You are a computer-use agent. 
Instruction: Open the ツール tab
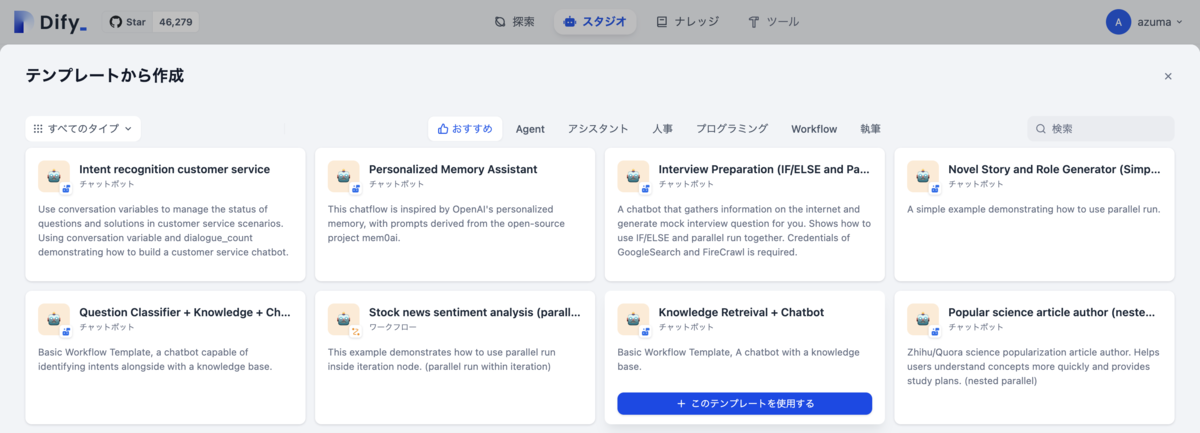(x=773, y=21)
